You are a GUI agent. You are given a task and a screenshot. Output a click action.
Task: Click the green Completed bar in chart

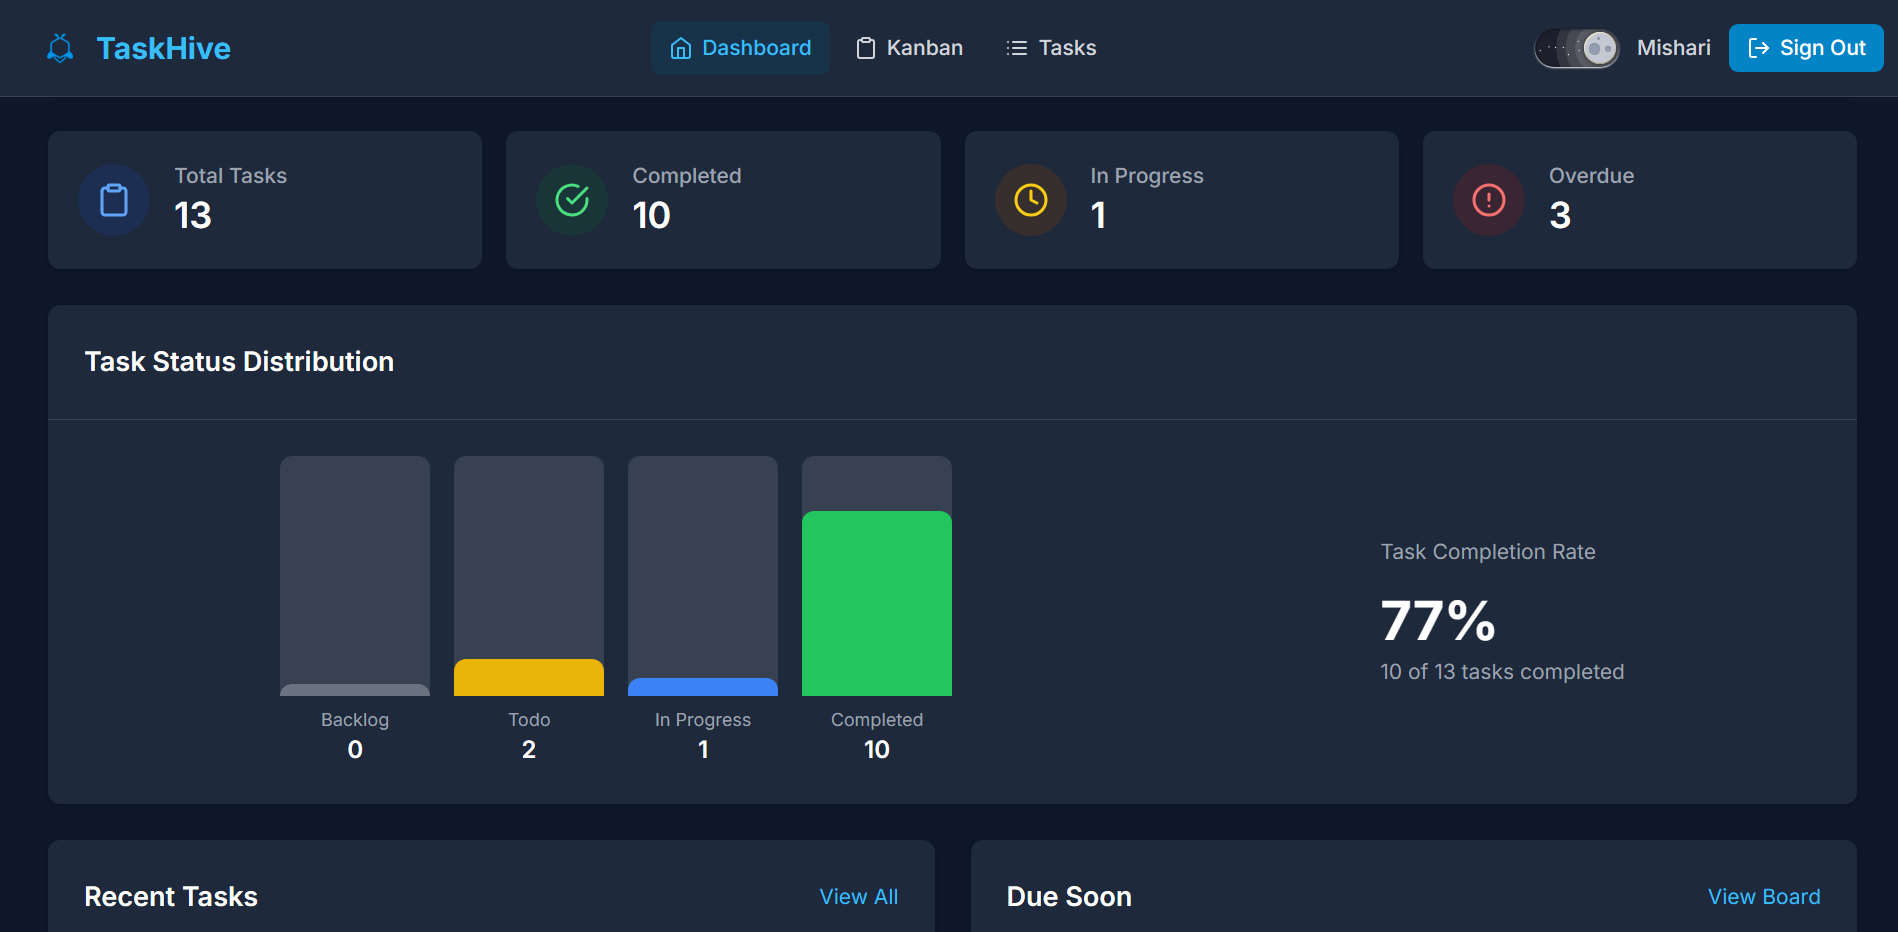tap(877, 603)
